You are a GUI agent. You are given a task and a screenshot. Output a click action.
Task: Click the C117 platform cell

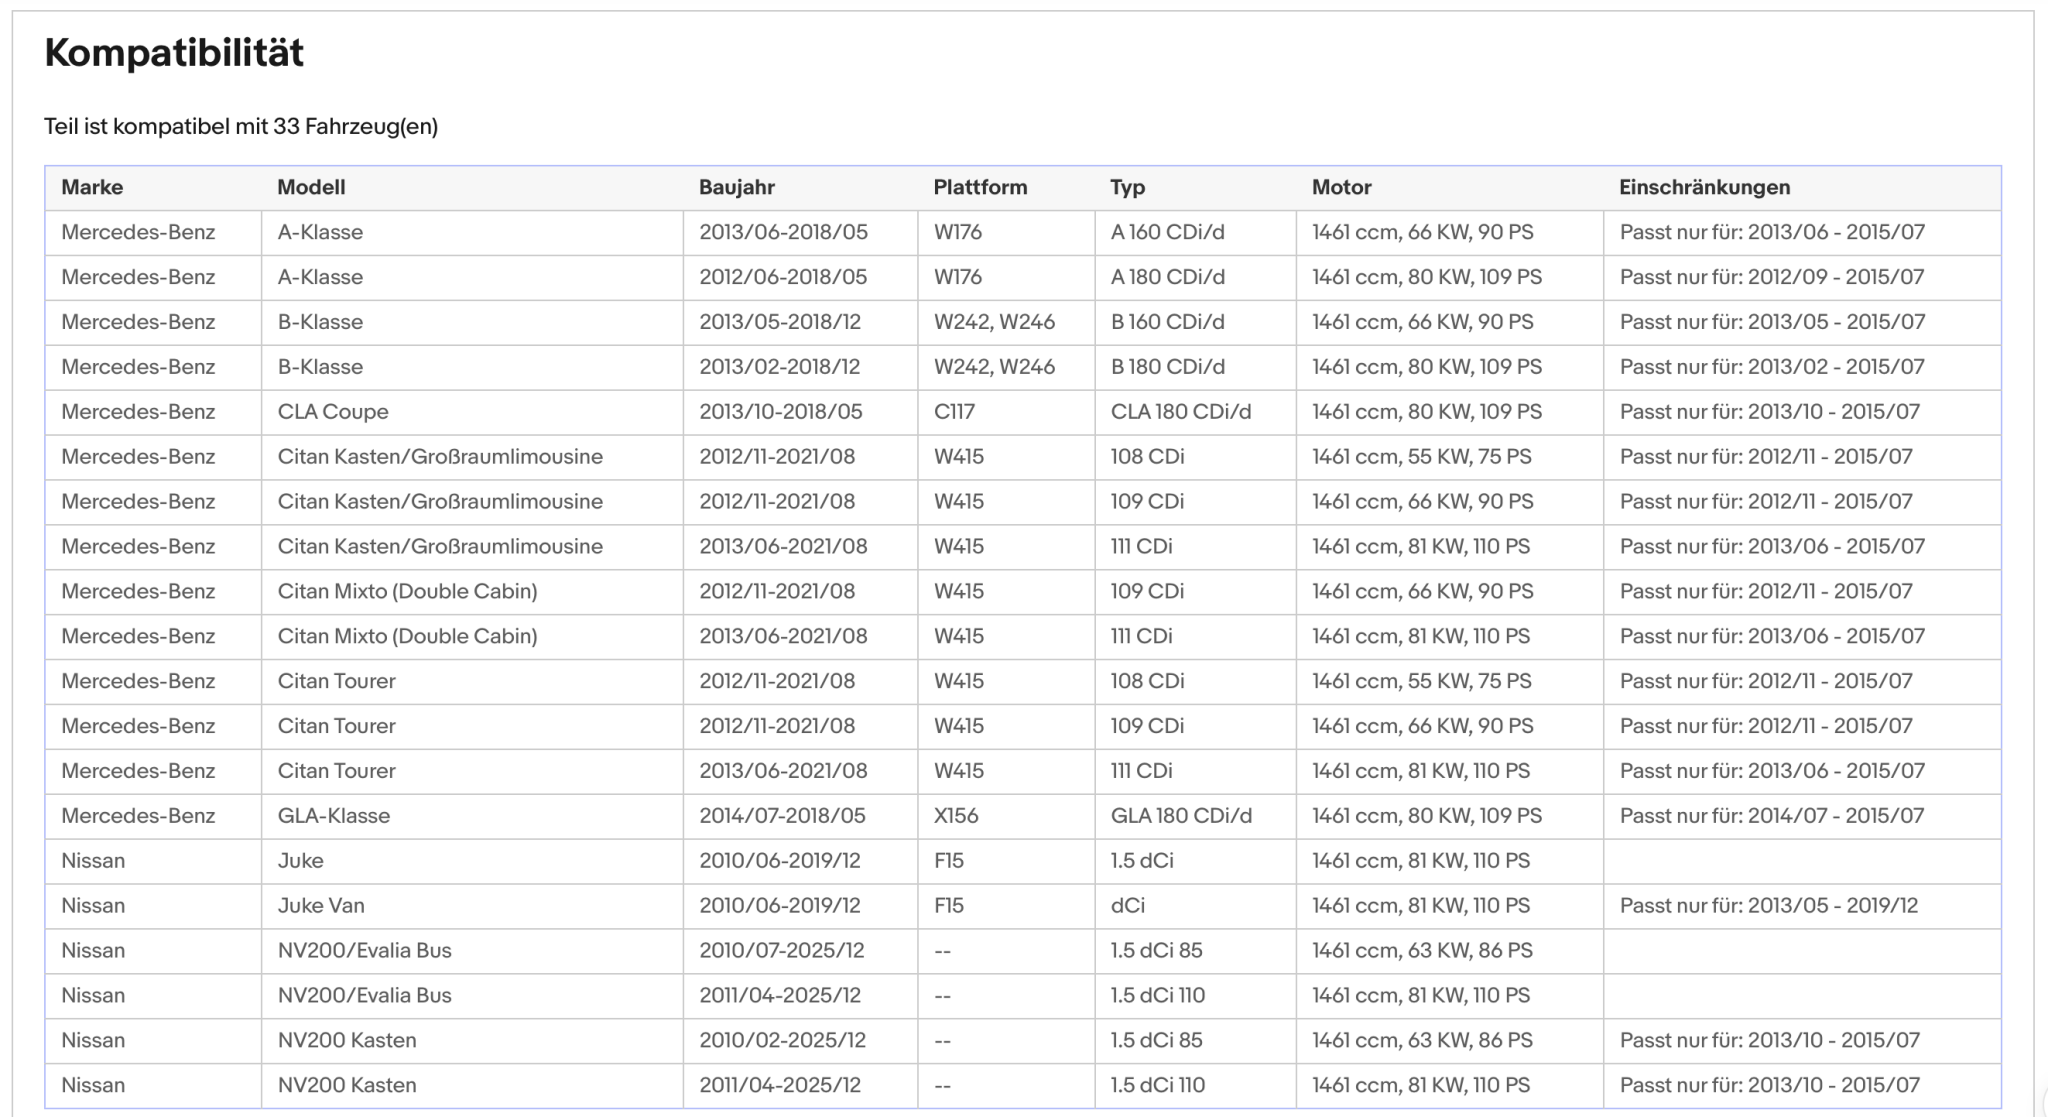pyautogui.click(x=954, y=411)
